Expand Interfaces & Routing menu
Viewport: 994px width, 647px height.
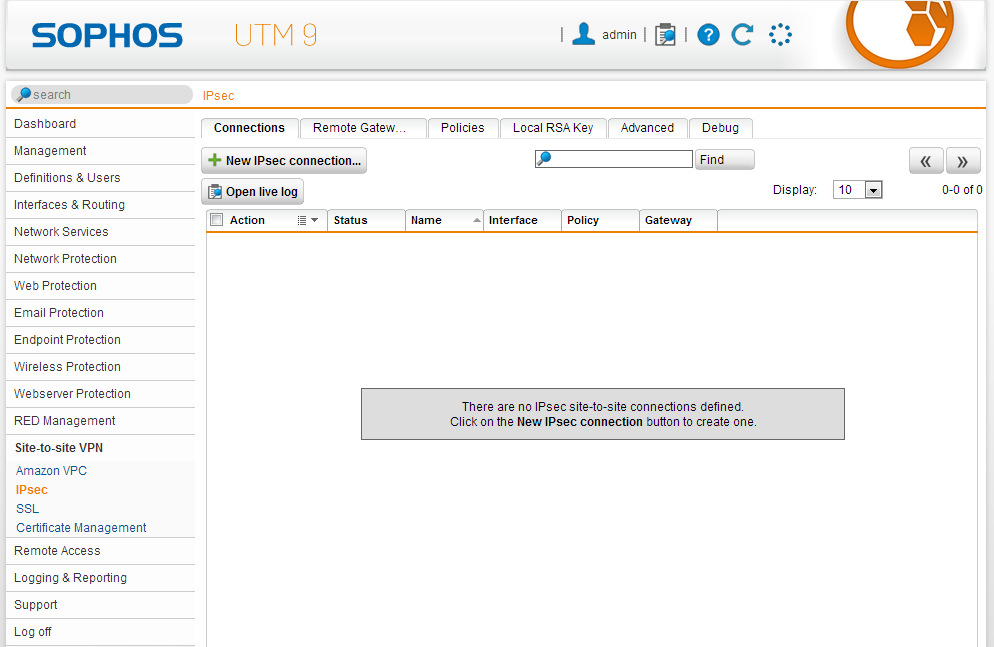pyautogui.click(x=101, y=205)
